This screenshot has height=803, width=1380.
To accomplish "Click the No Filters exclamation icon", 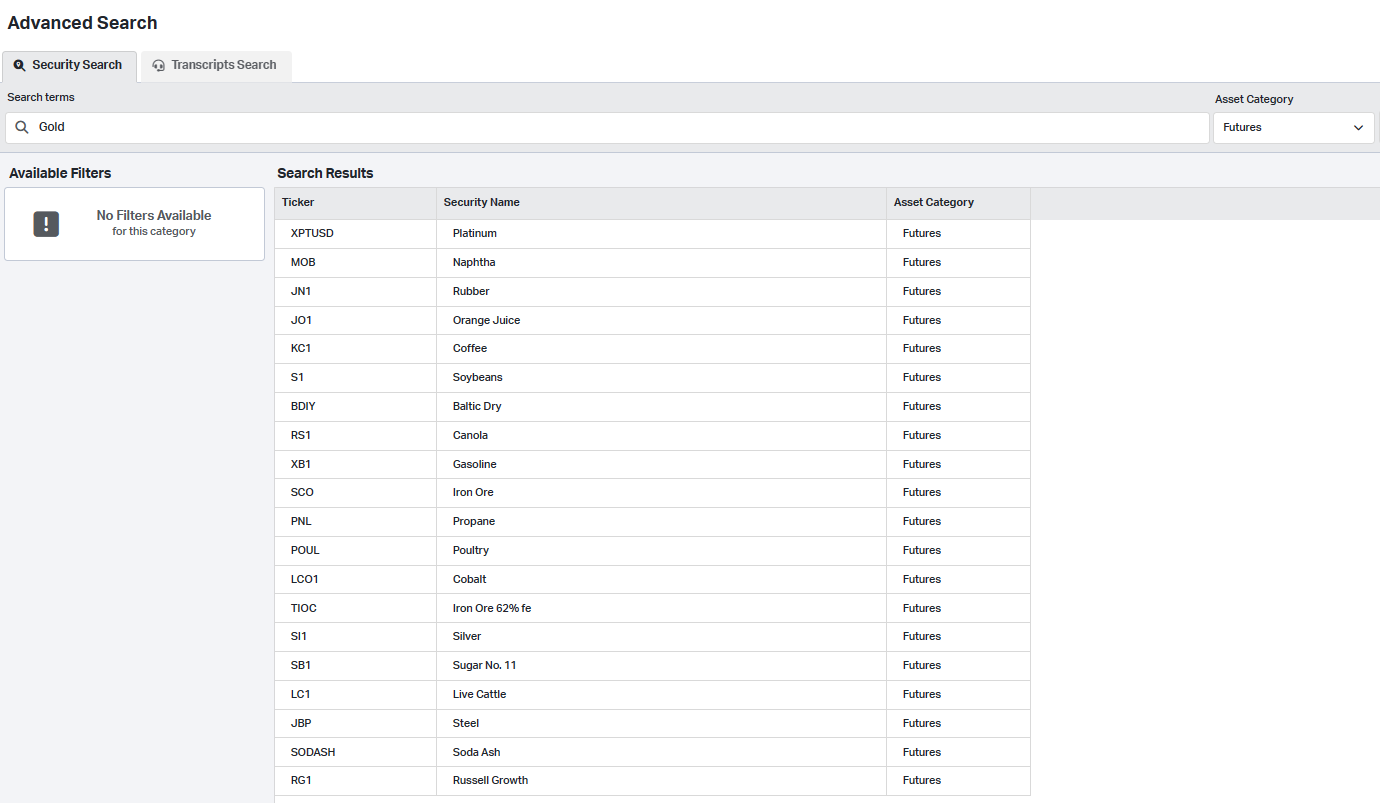I will coord(46,224).
